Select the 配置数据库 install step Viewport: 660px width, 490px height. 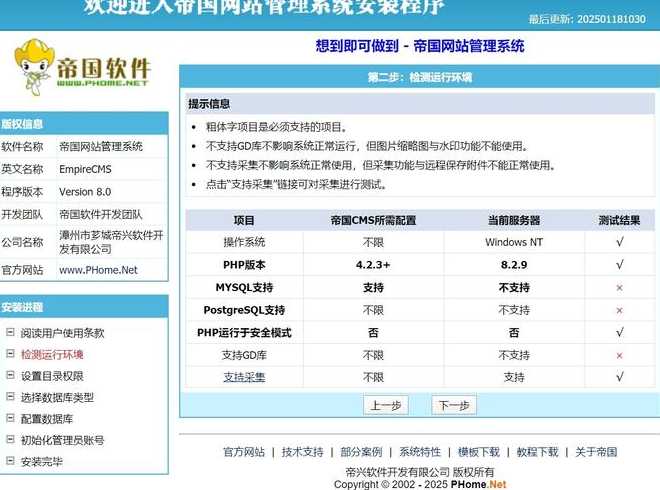coord(47,419)
